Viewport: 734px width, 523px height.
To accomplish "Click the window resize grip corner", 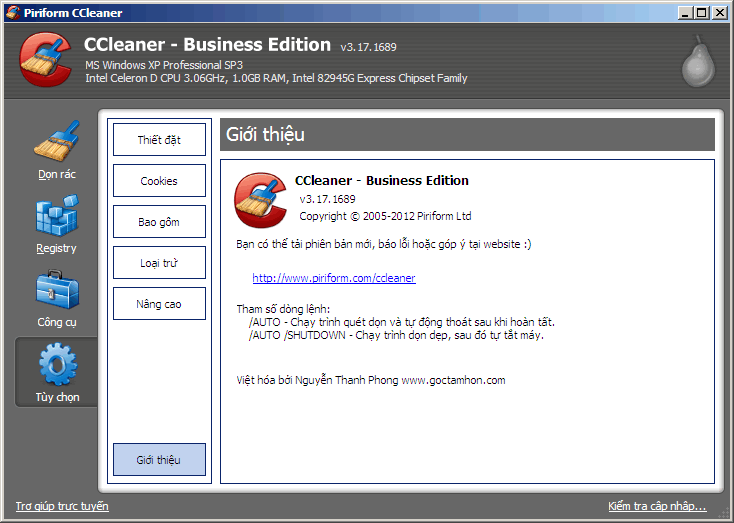I will click(x=724, y=515).
